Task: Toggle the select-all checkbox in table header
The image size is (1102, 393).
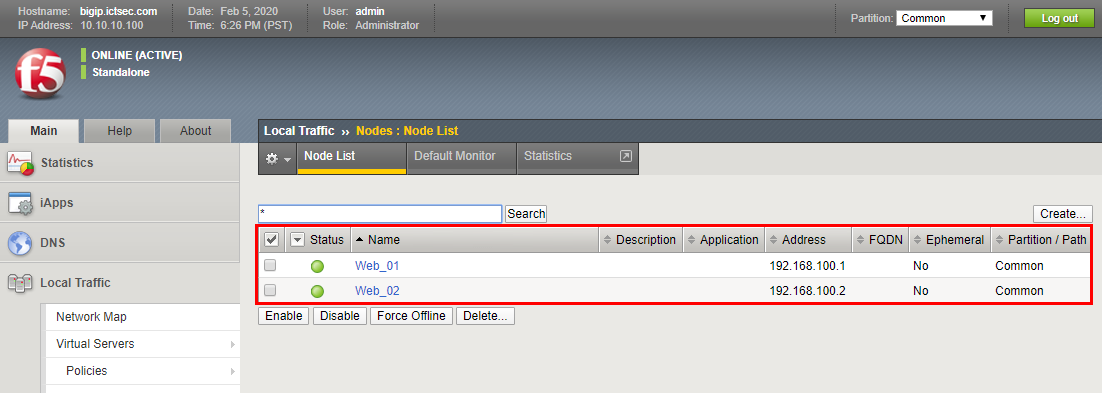Action: click(x=271, y=240)
